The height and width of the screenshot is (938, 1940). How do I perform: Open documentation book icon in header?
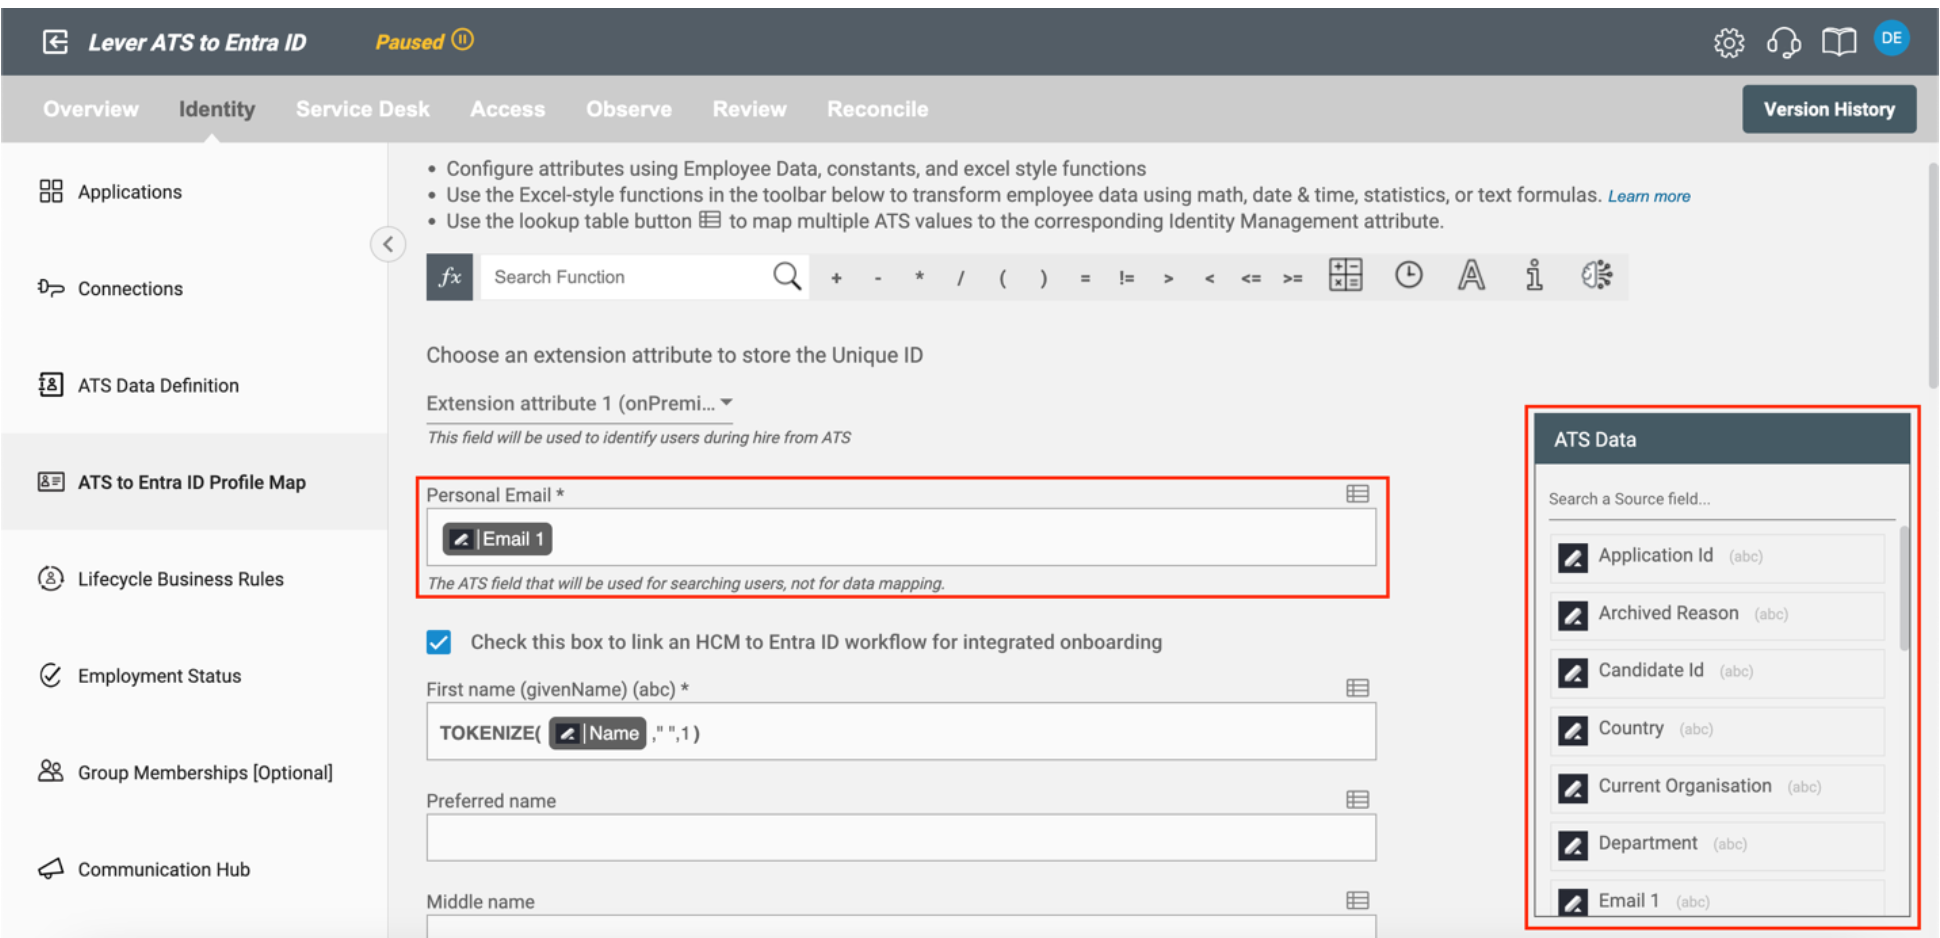pyautogui.click(x=1838, y=43)
